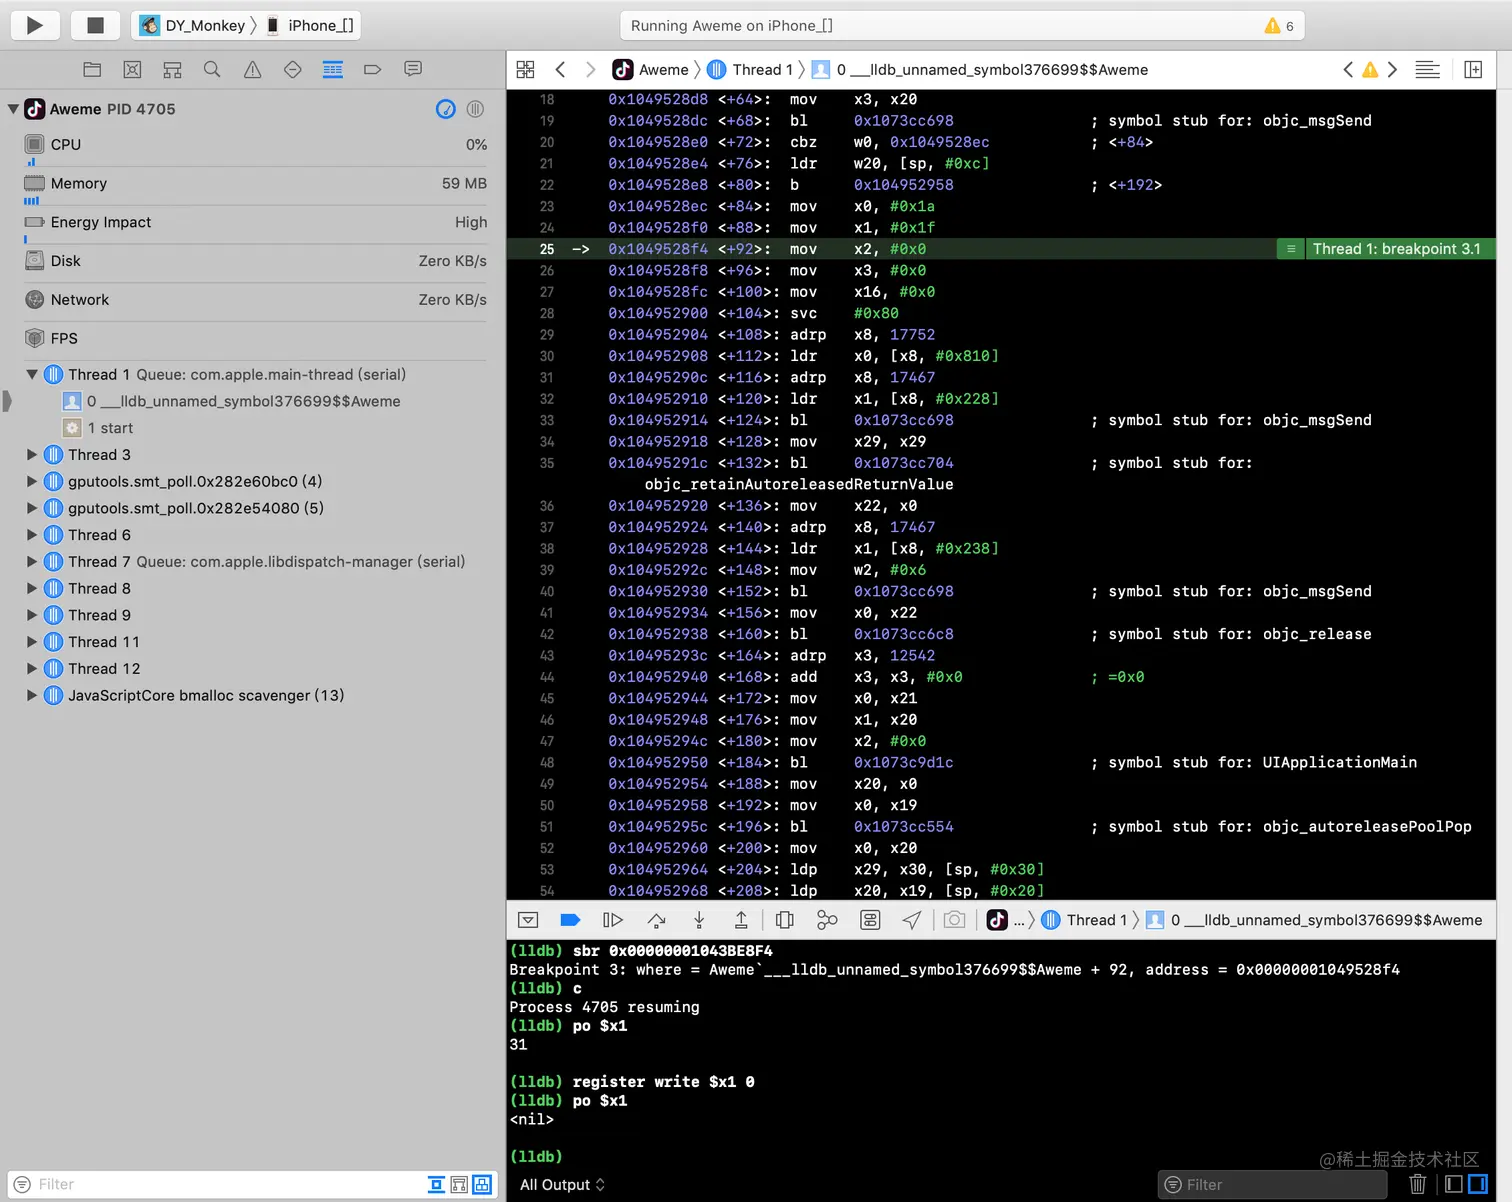The image size is (1512, 1202).
Task: Open the Source Control navigator
Action: coord(132,69)
